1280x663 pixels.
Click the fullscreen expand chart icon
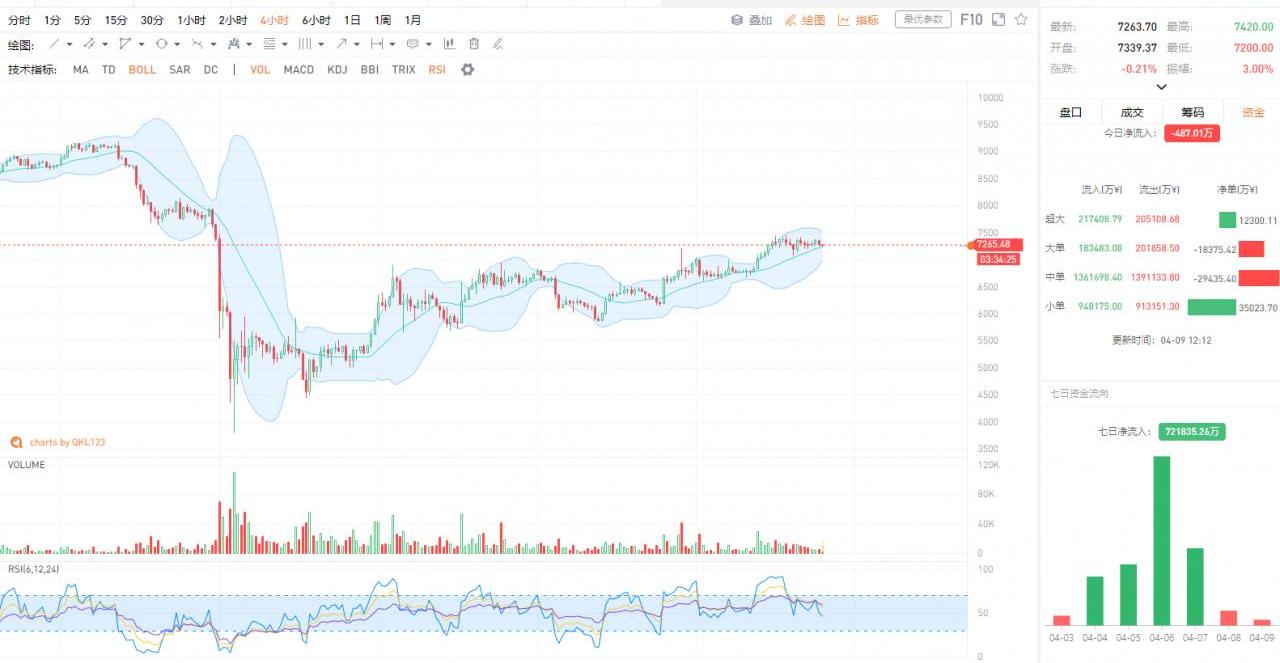998,20
